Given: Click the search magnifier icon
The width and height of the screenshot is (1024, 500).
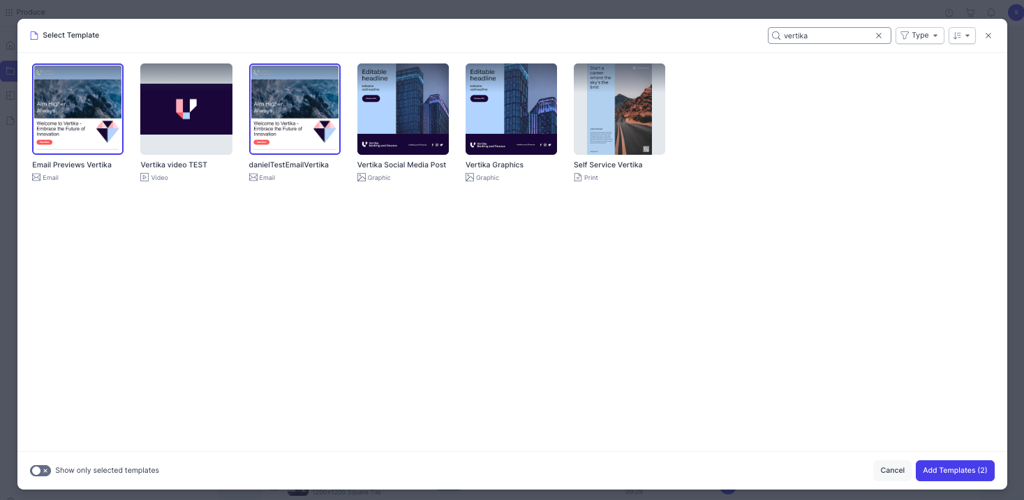Looking at the screenshot, I should coord(776,36).
